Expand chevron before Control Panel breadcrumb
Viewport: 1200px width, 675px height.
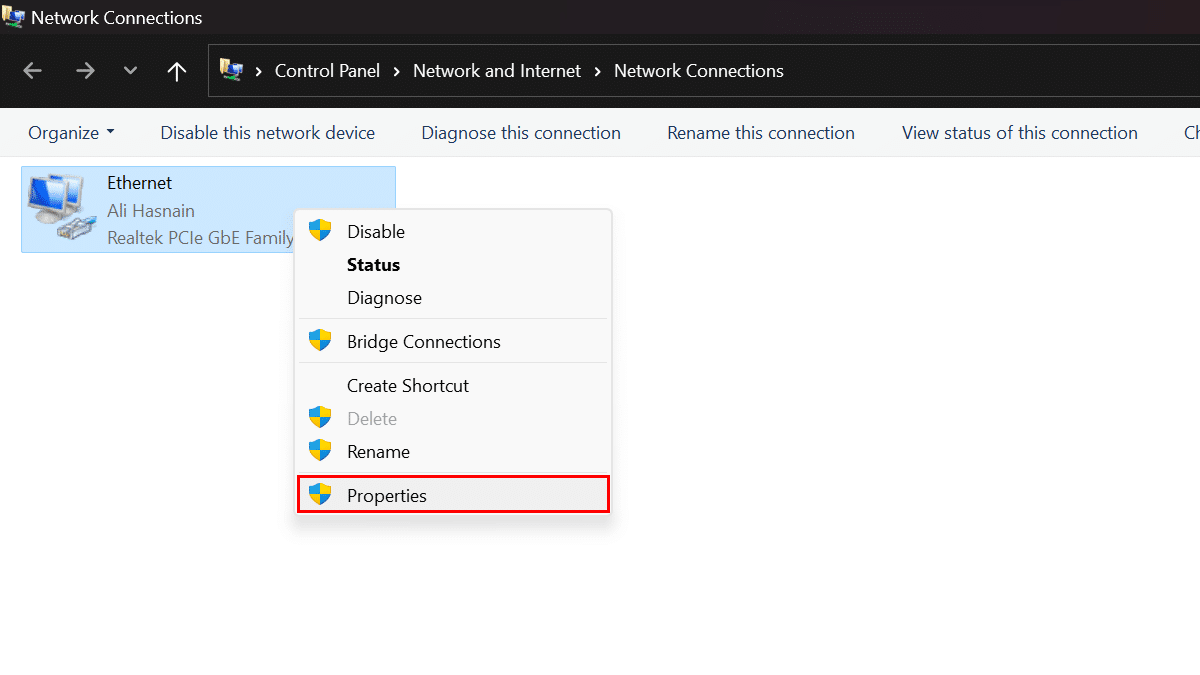(x=259, y=71)
